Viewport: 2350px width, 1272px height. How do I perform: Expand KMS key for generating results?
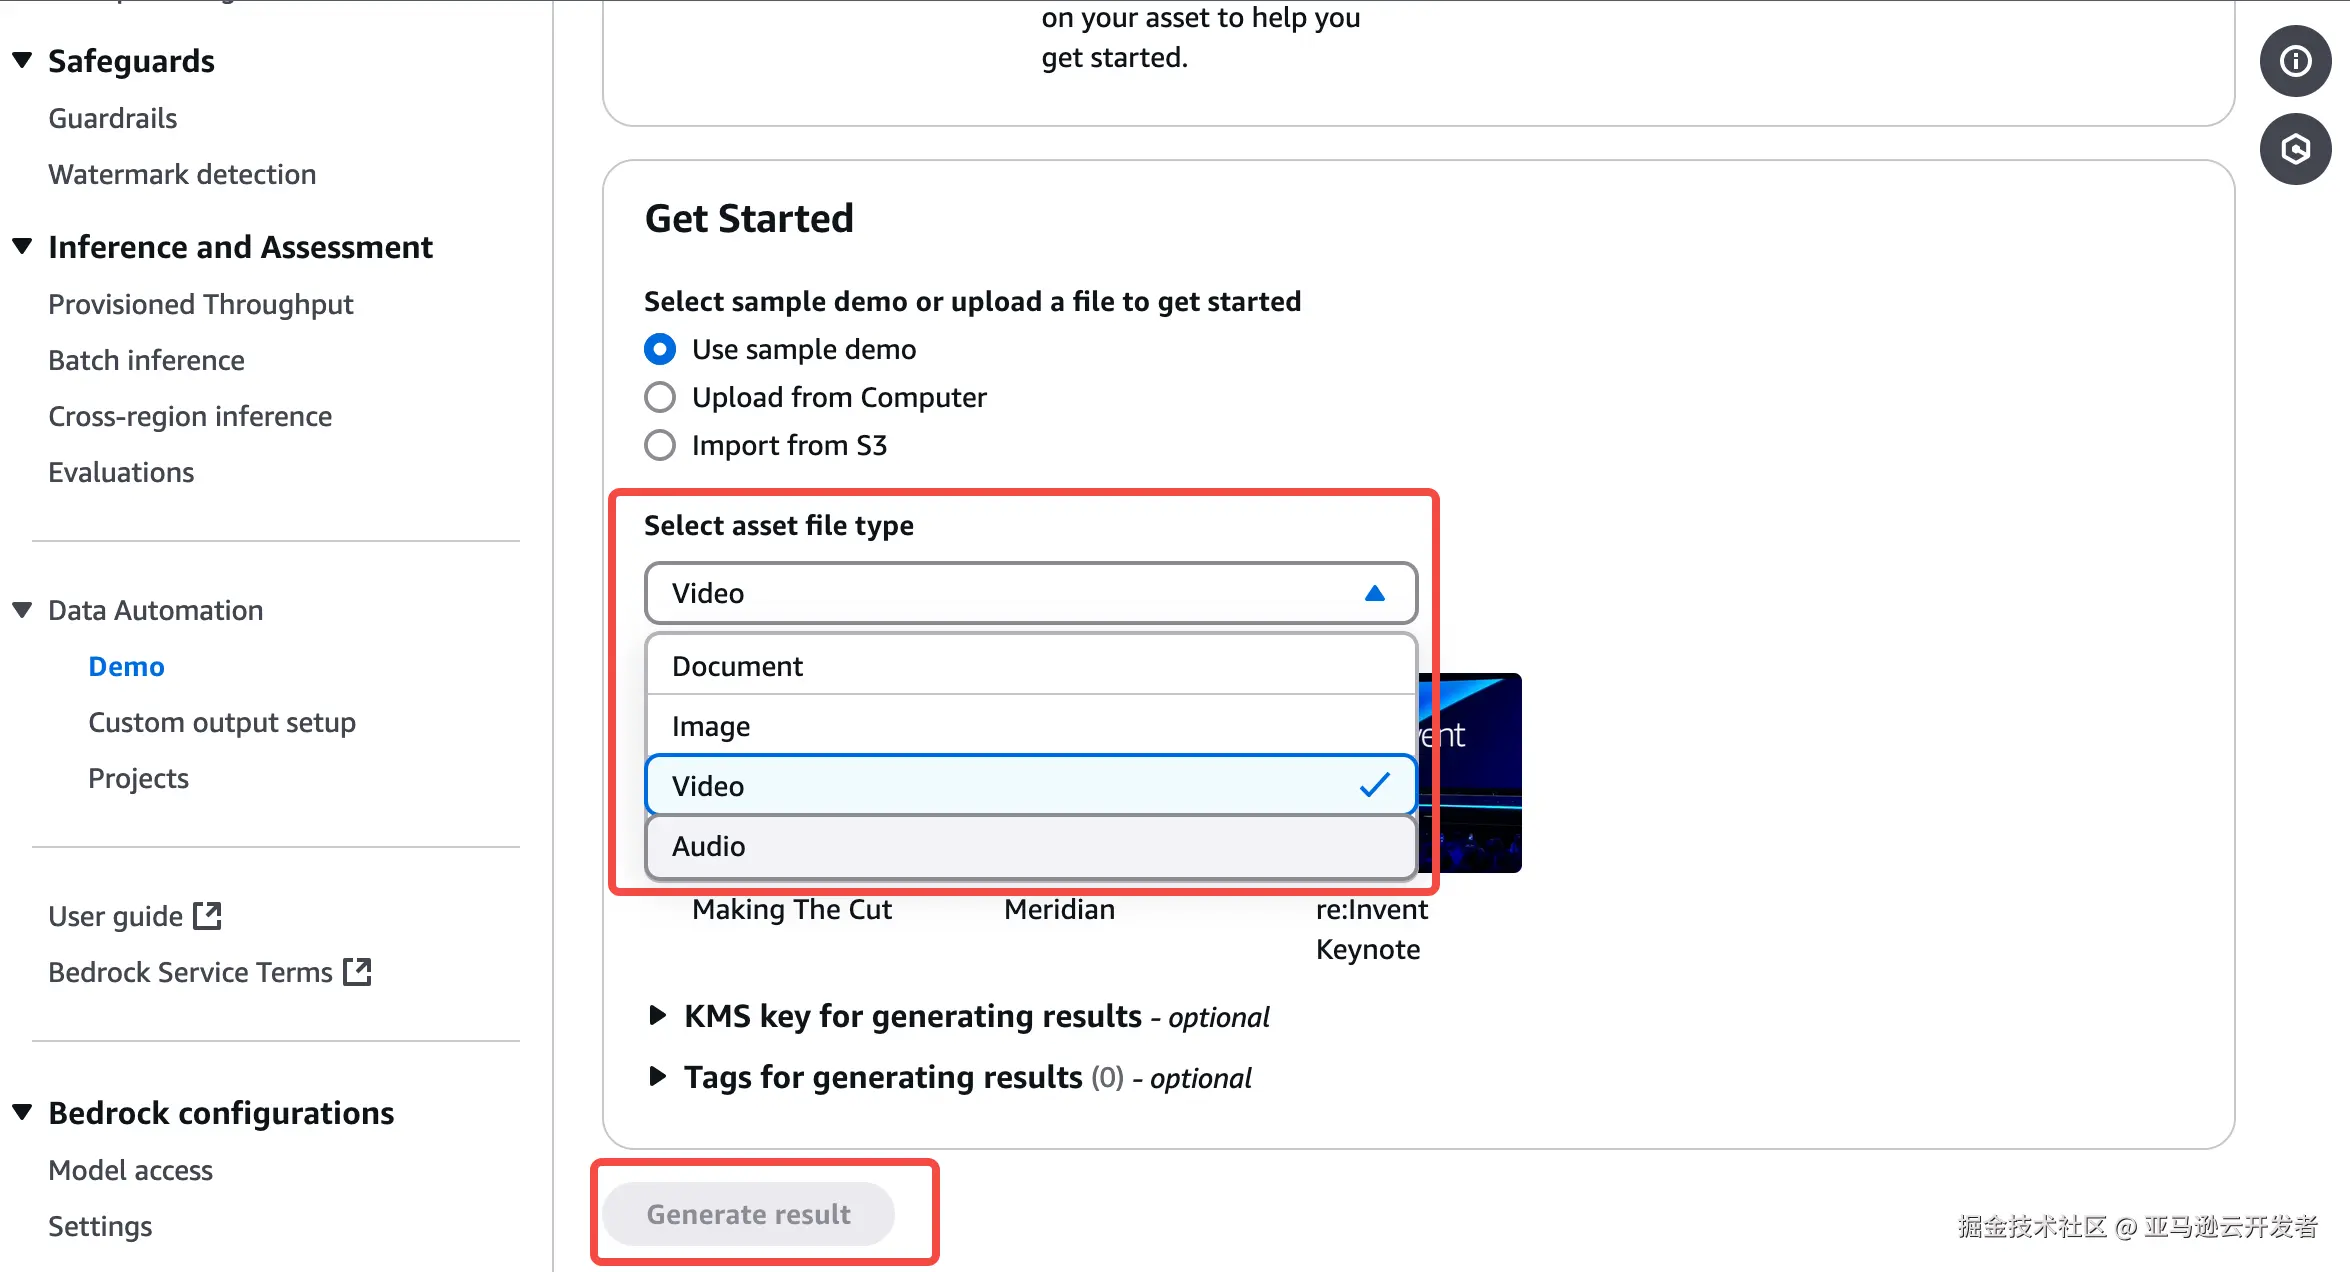658,1016
